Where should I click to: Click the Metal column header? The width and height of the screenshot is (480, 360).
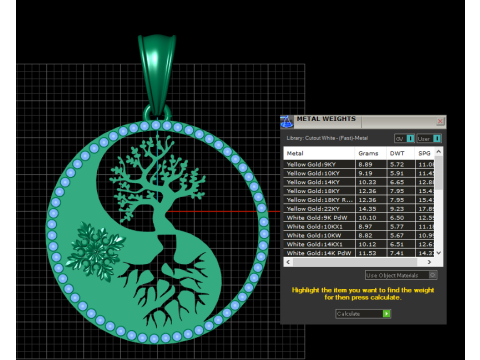[319, 153]
